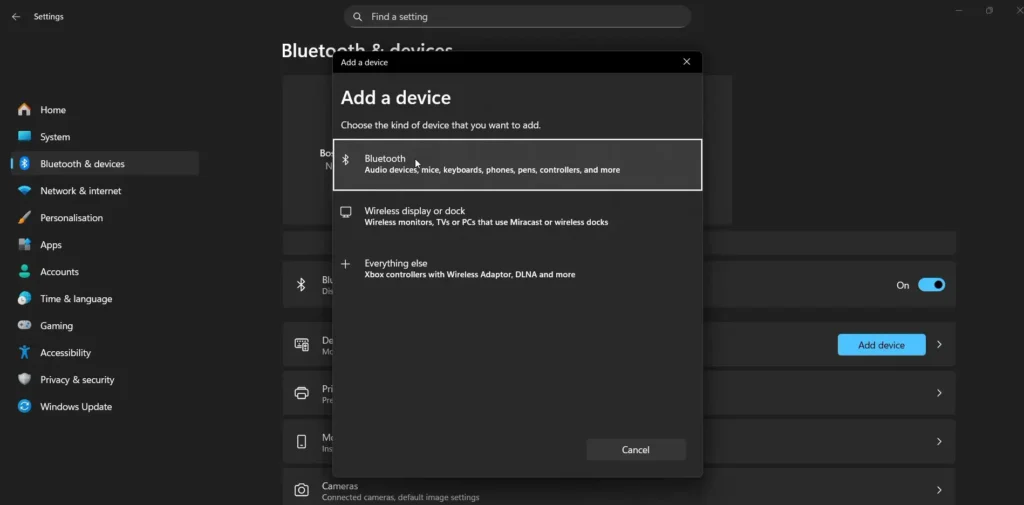Screen dimensions: 1024x505
Task: Click the Devices keyboard icon in settings
Action: (x=301, y=344)
